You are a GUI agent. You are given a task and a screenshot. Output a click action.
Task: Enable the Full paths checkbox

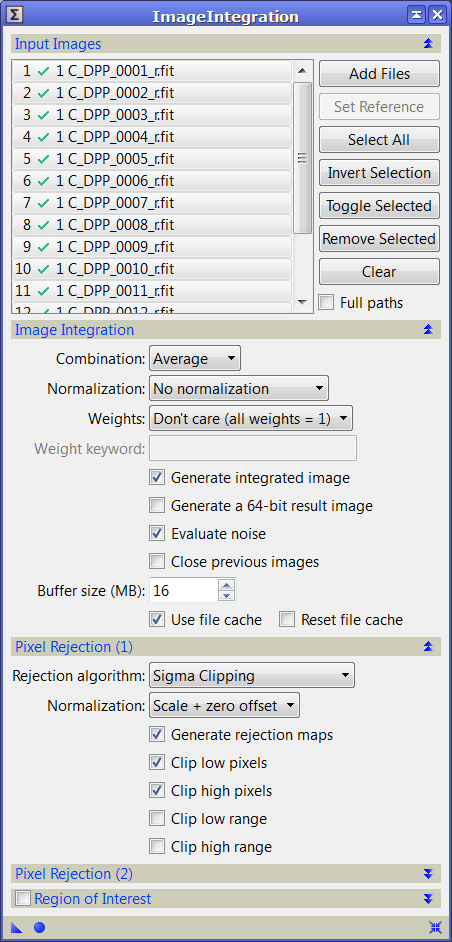click(326, 303)
